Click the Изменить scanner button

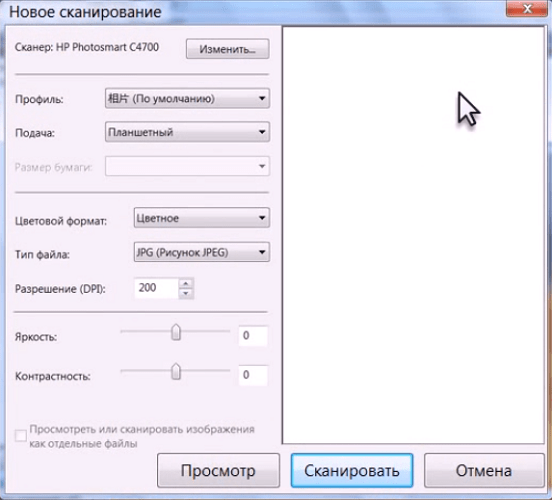[227, 49]
